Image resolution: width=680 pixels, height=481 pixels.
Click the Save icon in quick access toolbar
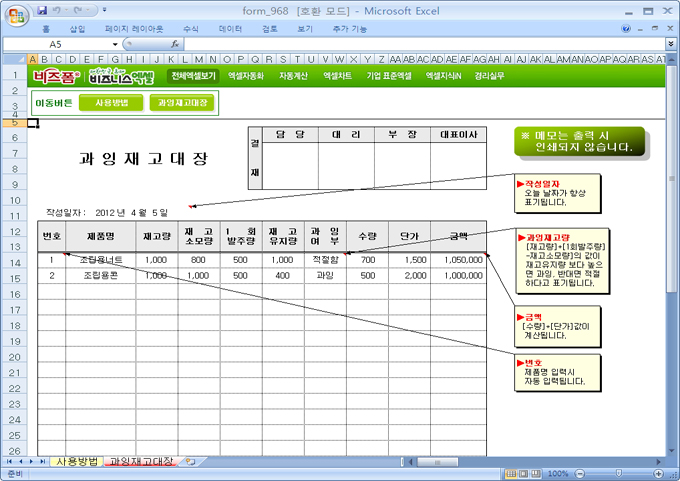click(x=42, y=10)
